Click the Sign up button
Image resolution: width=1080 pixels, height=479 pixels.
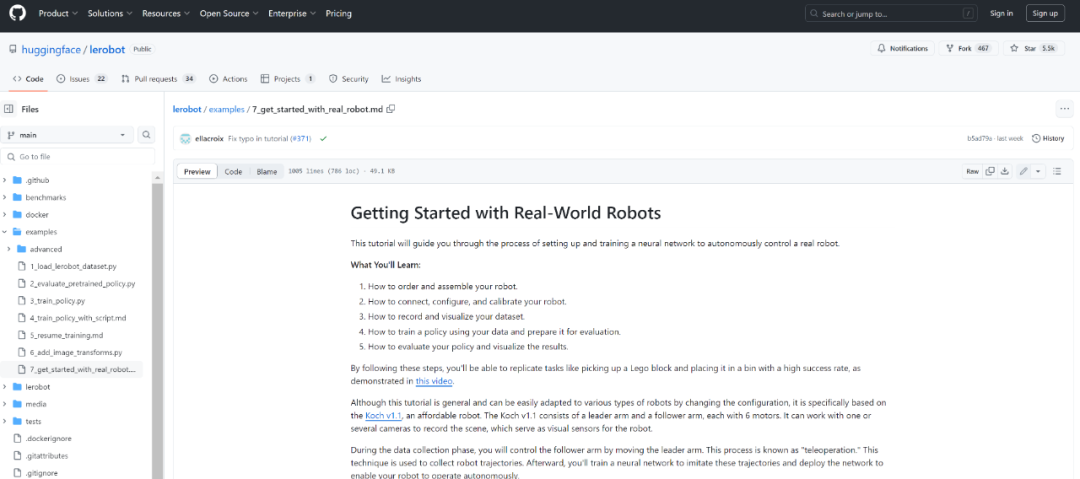click(x=1045, y=13)
